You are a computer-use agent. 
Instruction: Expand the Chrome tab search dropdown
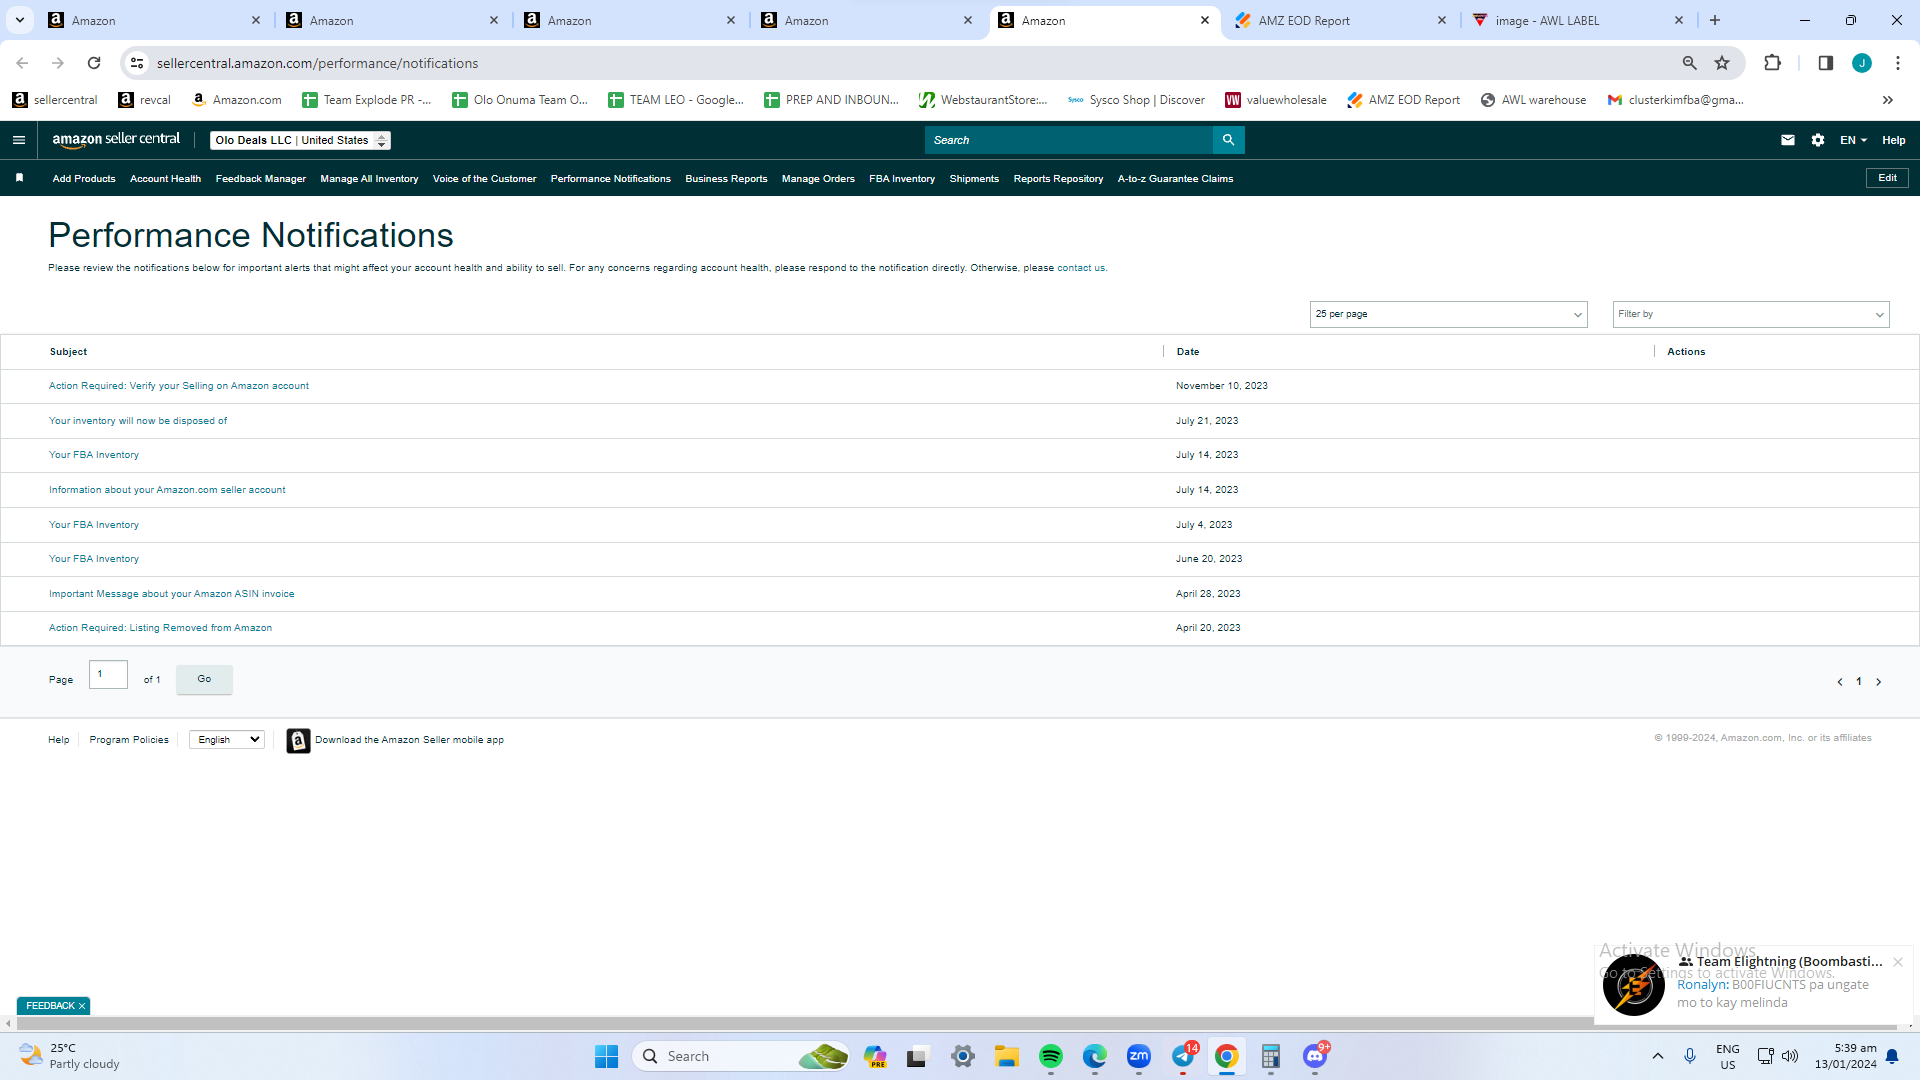point(20,20)
